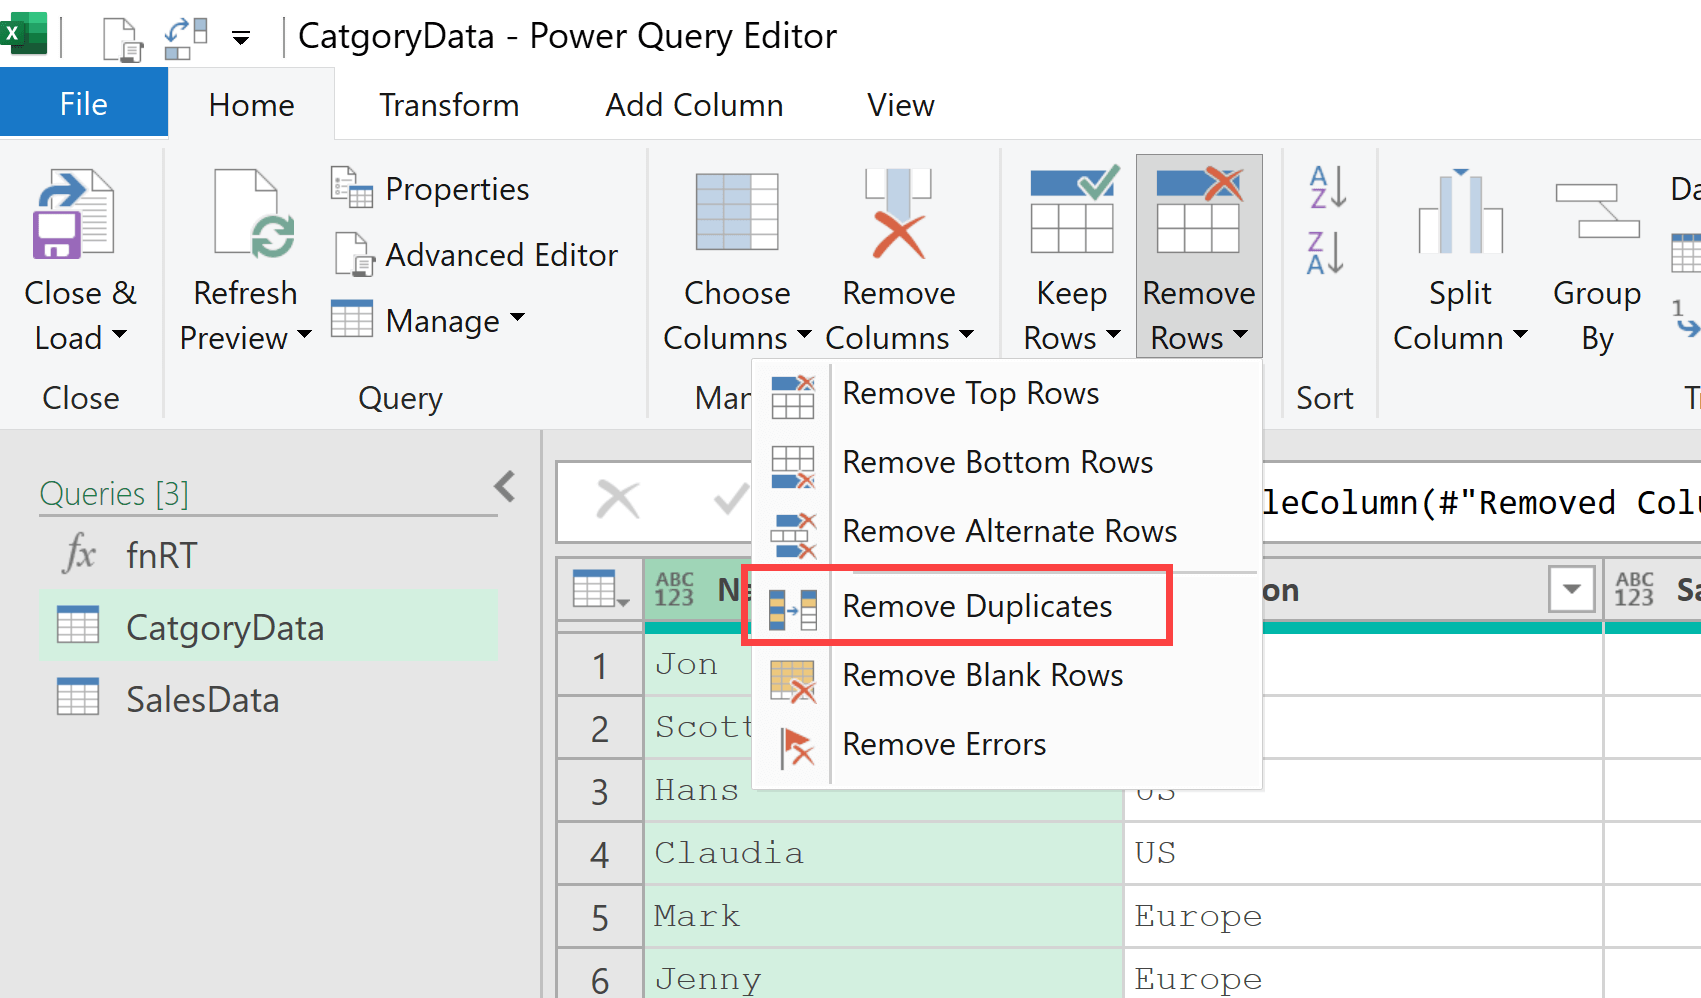Switch to the Home tab
This screenshot has height=998, width=1701.
(x=251, y=105)
